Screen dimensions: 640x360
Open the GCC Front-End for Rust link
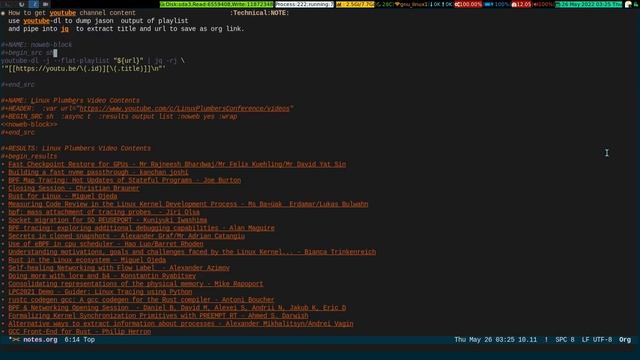(x=80, y=331)
